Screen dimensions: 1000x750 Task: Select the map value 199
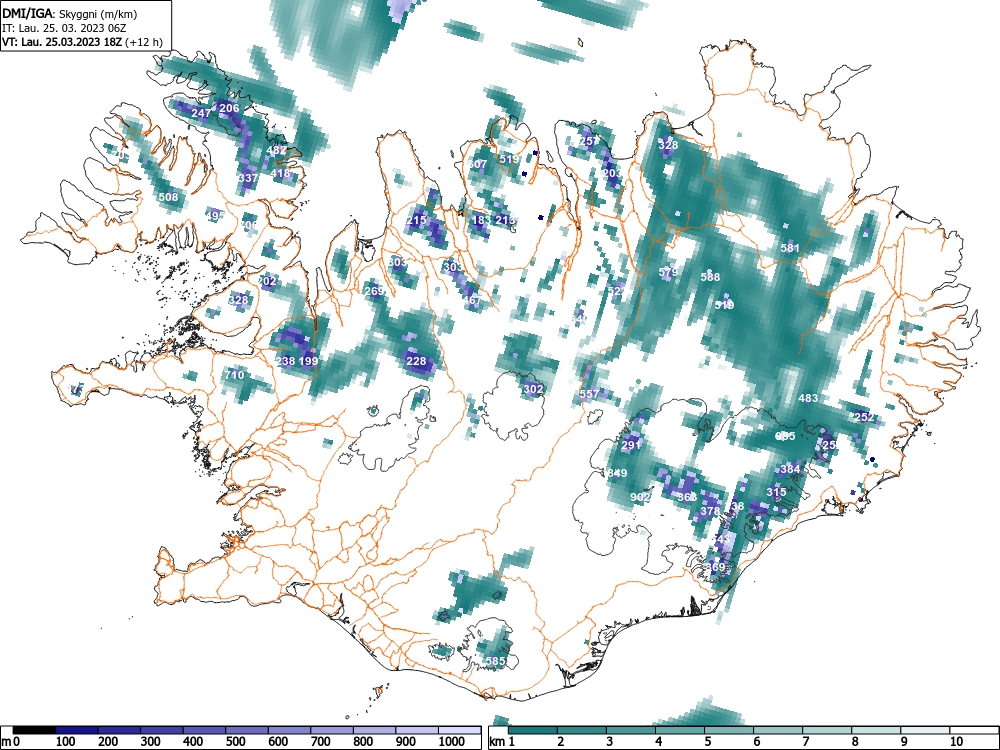(x=308, y=361)
